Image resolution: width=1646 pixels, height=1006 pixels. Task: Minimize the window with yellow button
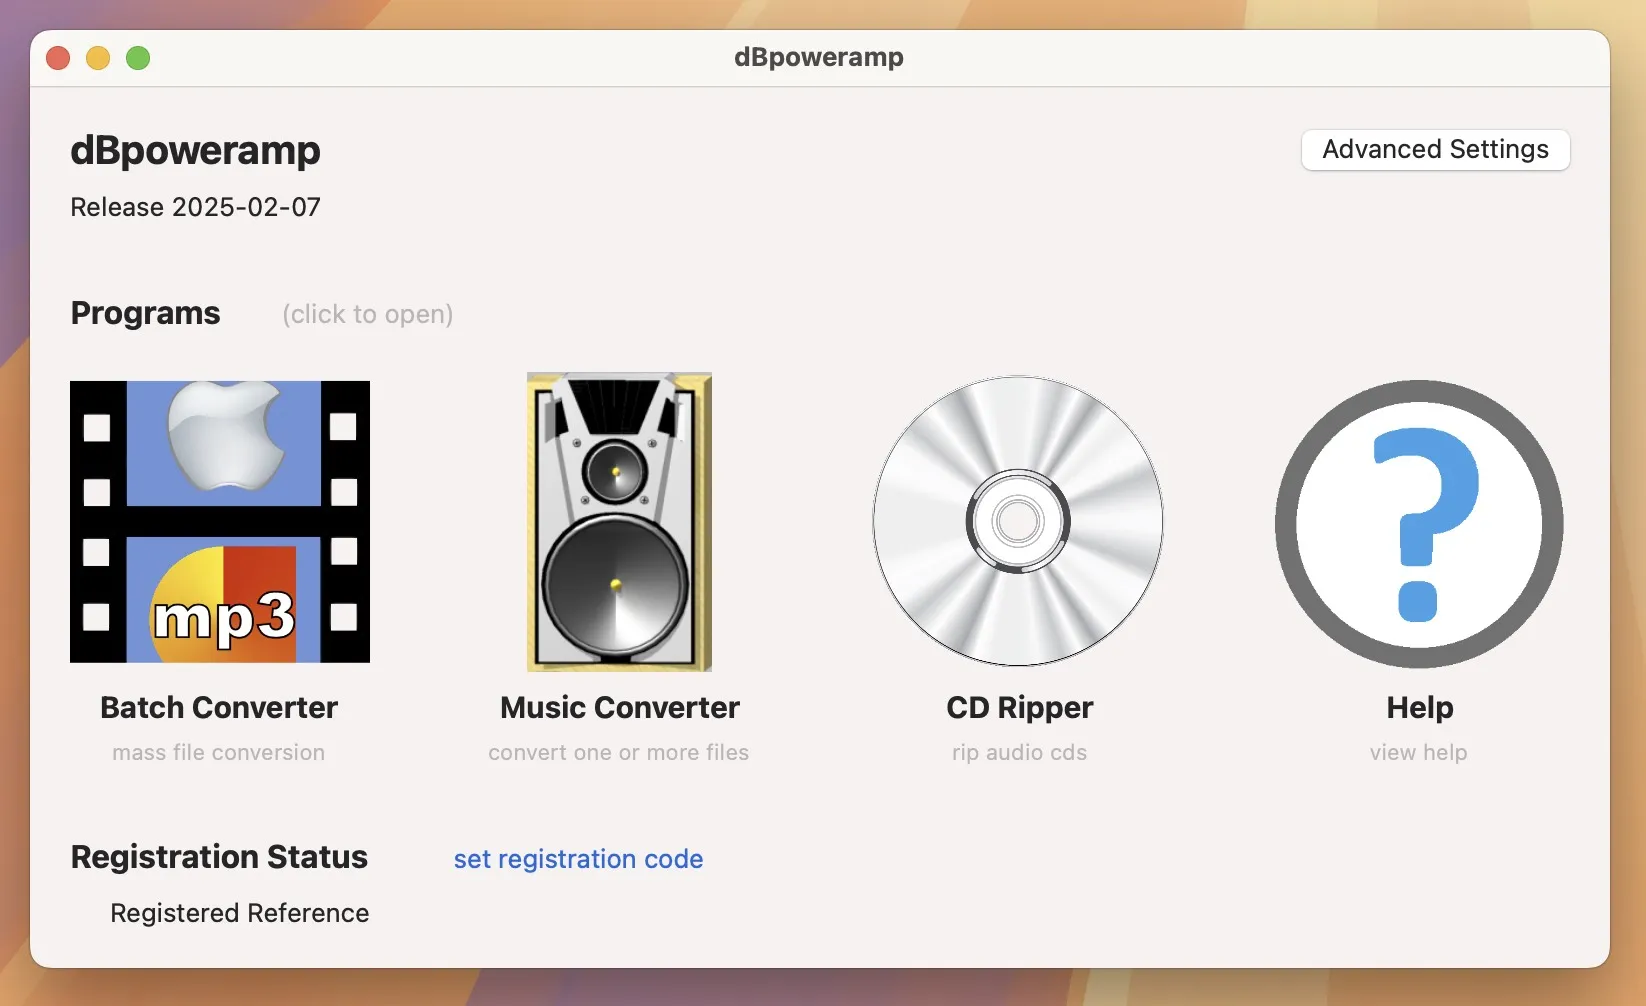tap(98, 58)
